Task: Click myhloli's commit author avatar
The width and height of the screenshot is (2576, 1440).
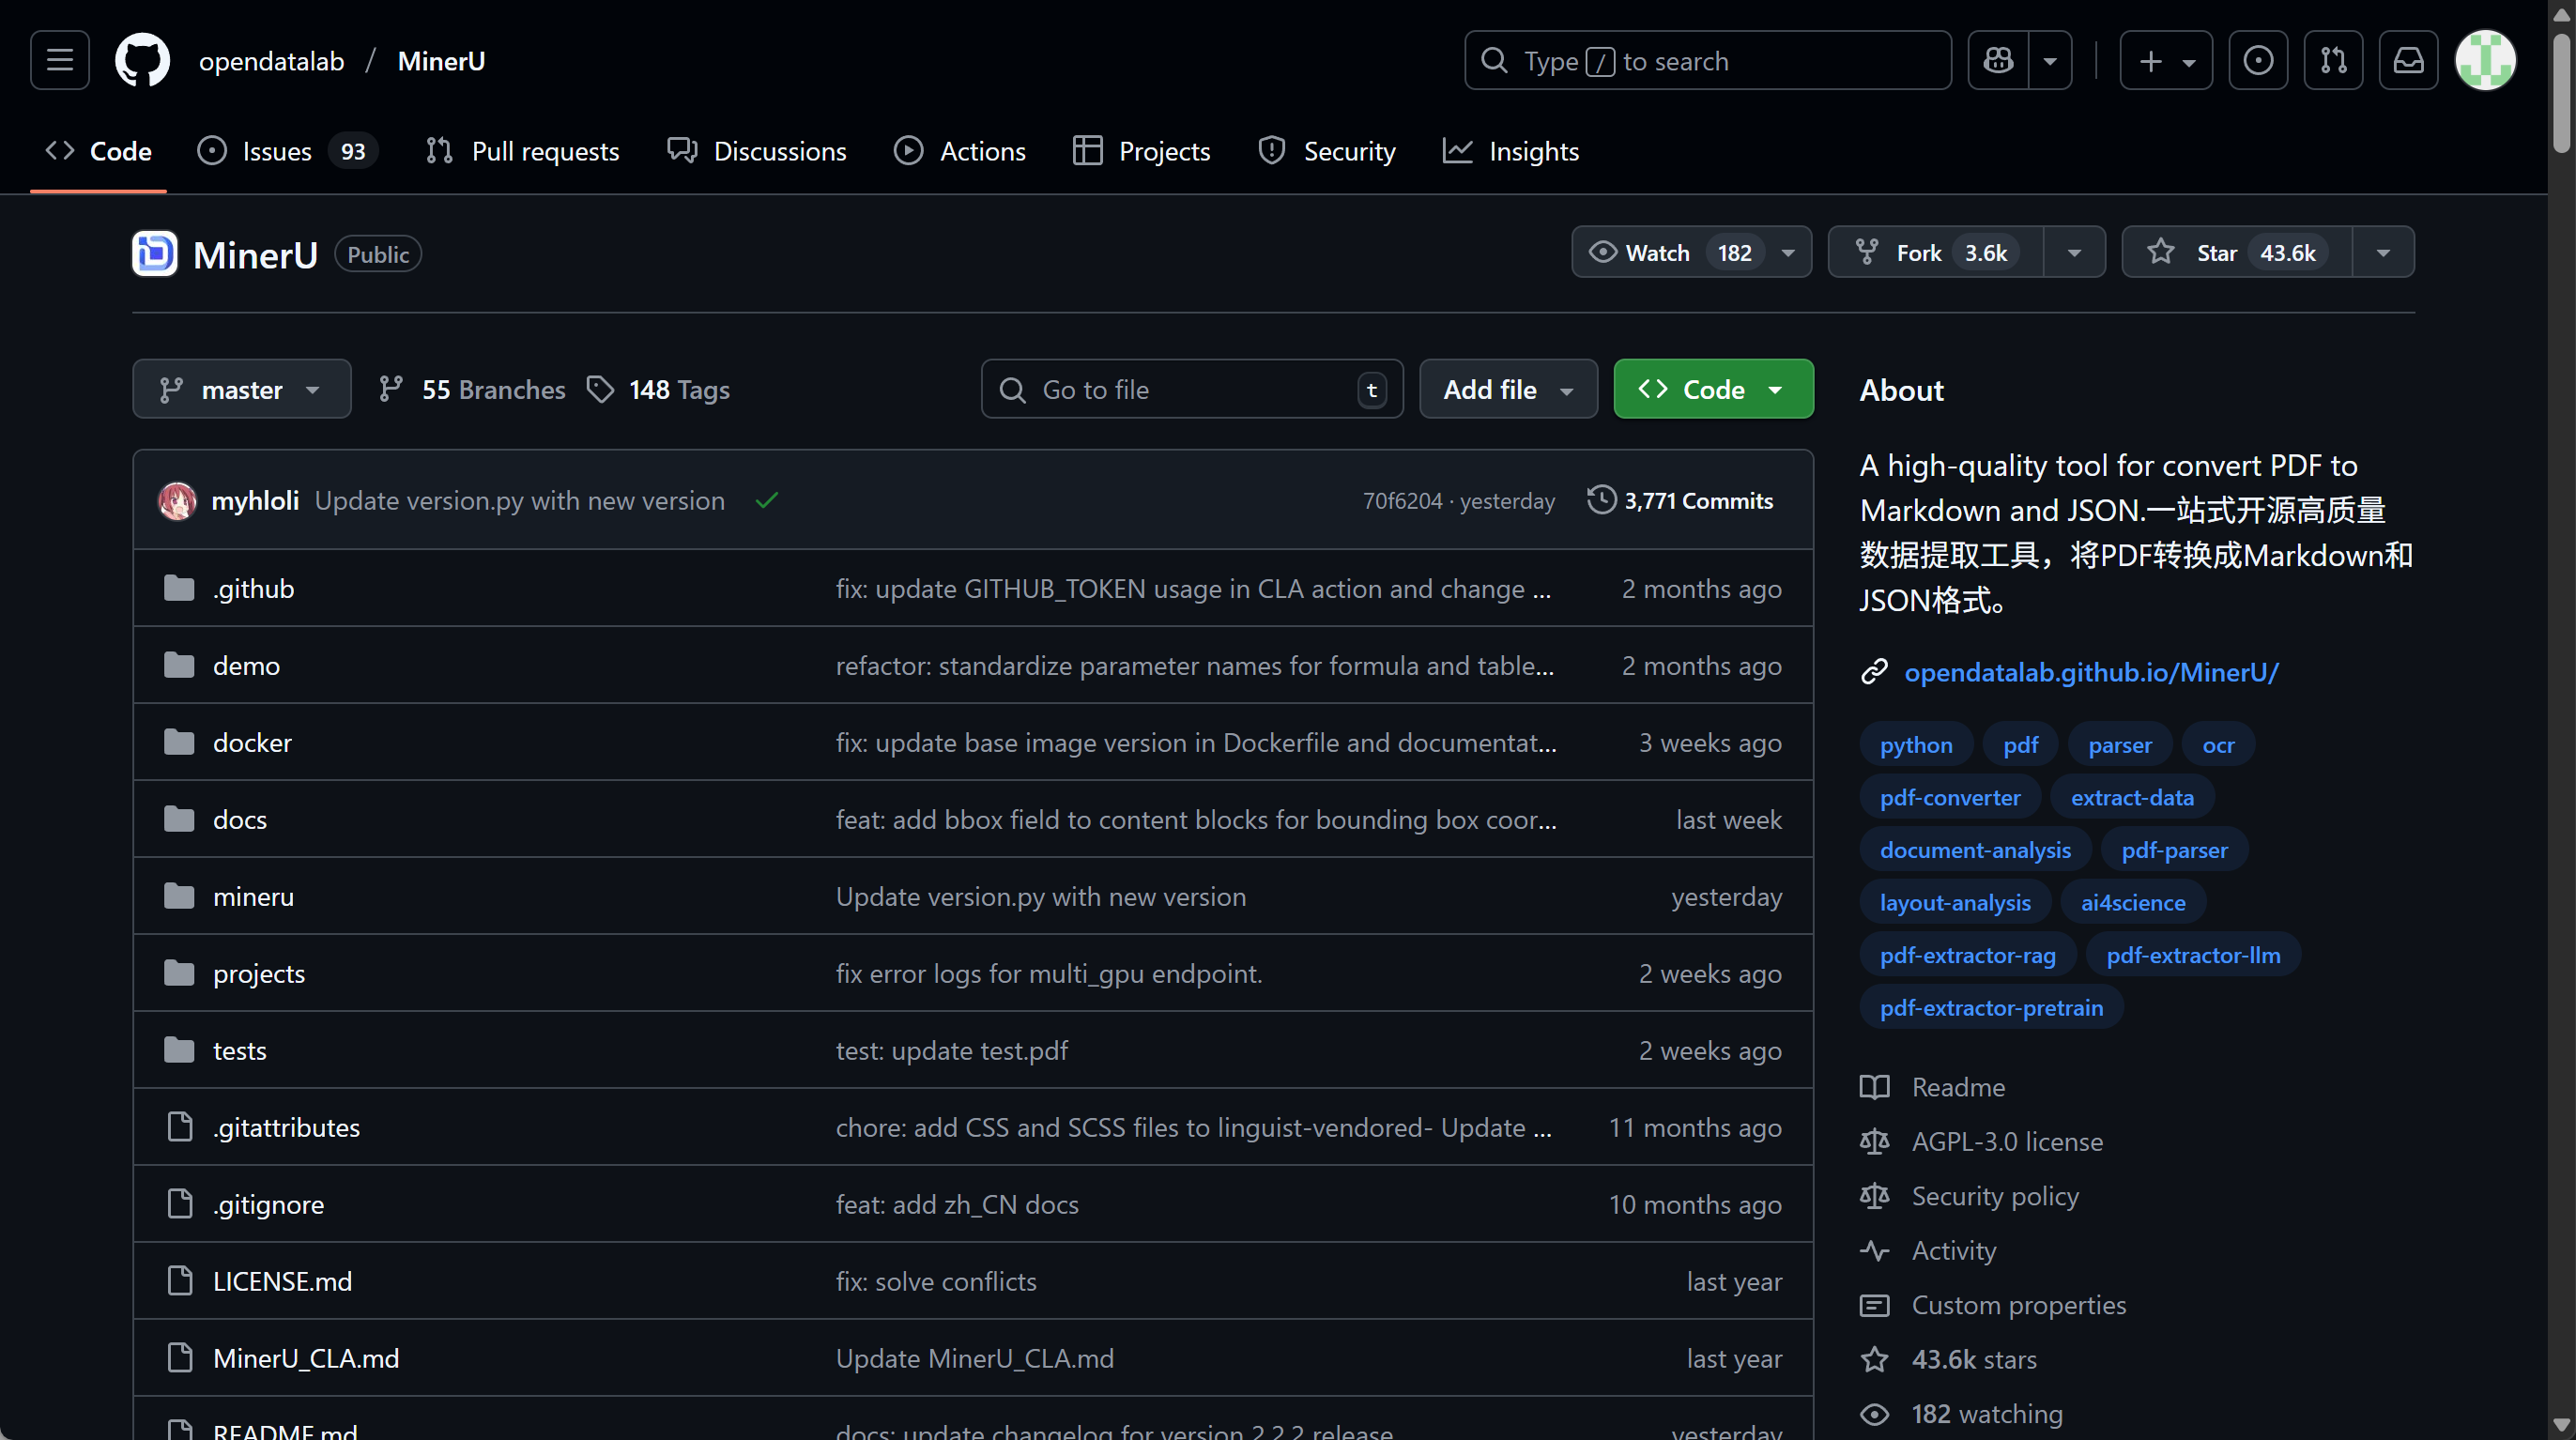Action: pos(178,501)
